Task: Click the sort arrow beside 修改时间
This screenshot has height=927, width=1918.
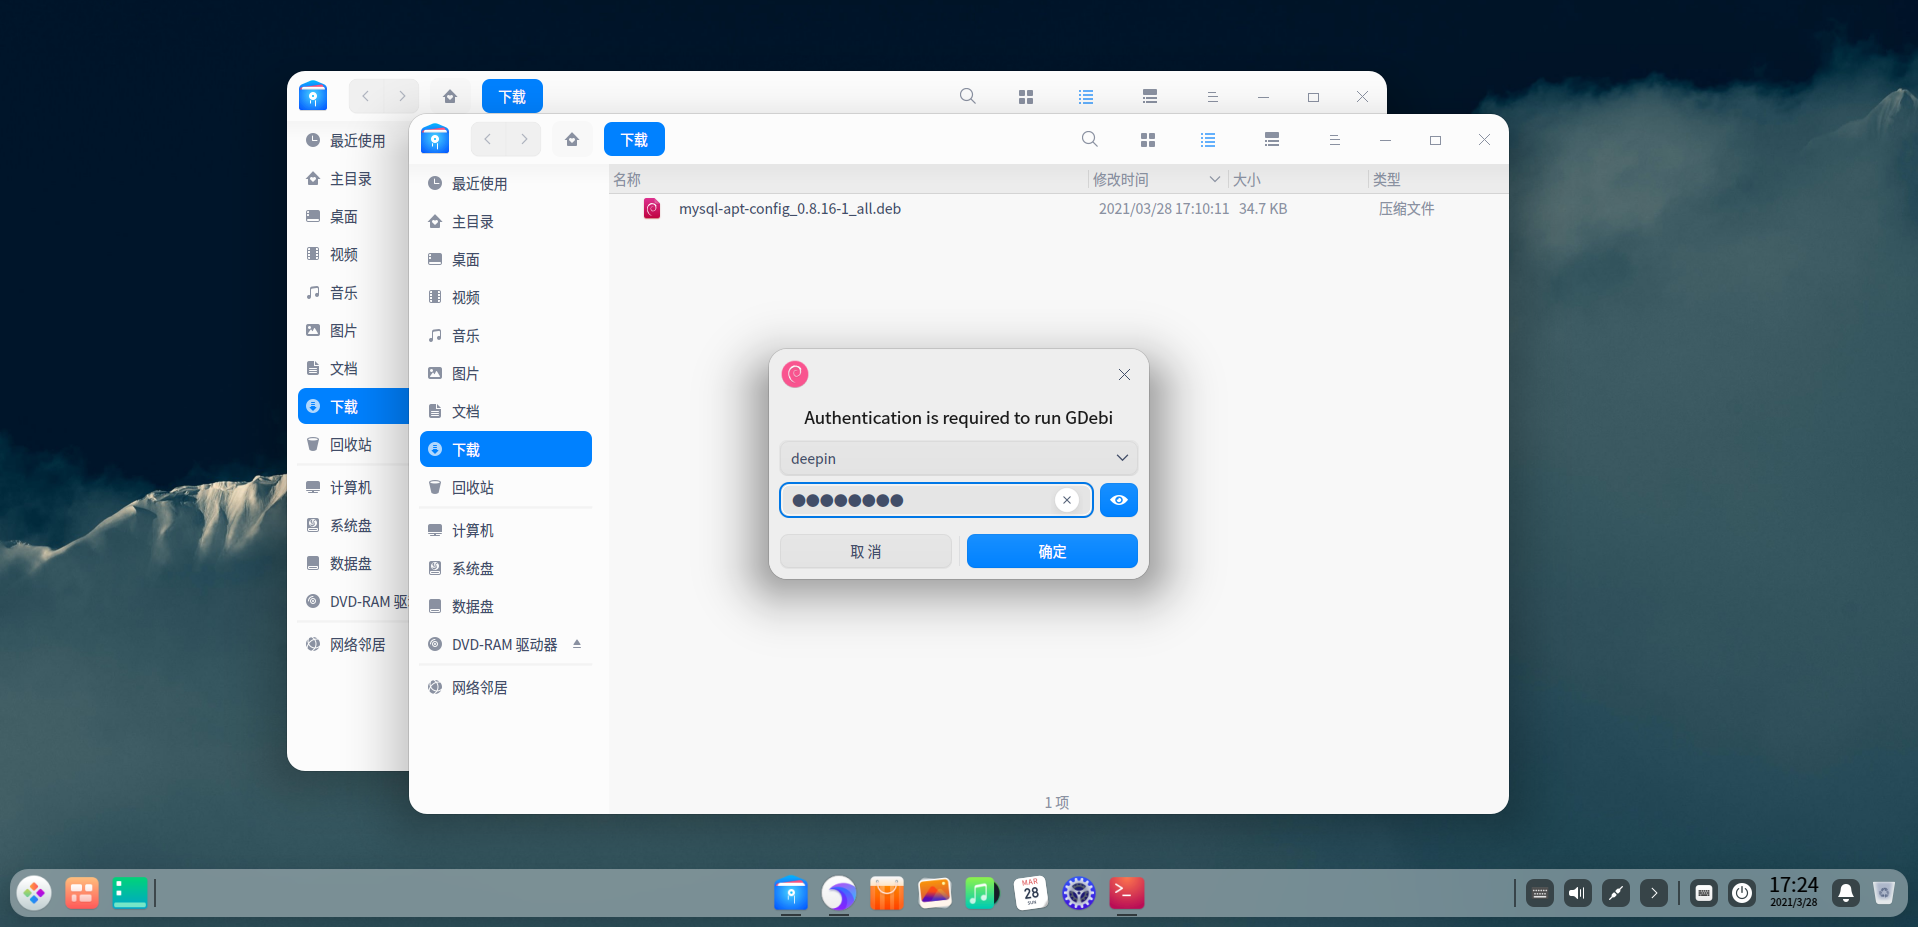Action: [1214, 179]
